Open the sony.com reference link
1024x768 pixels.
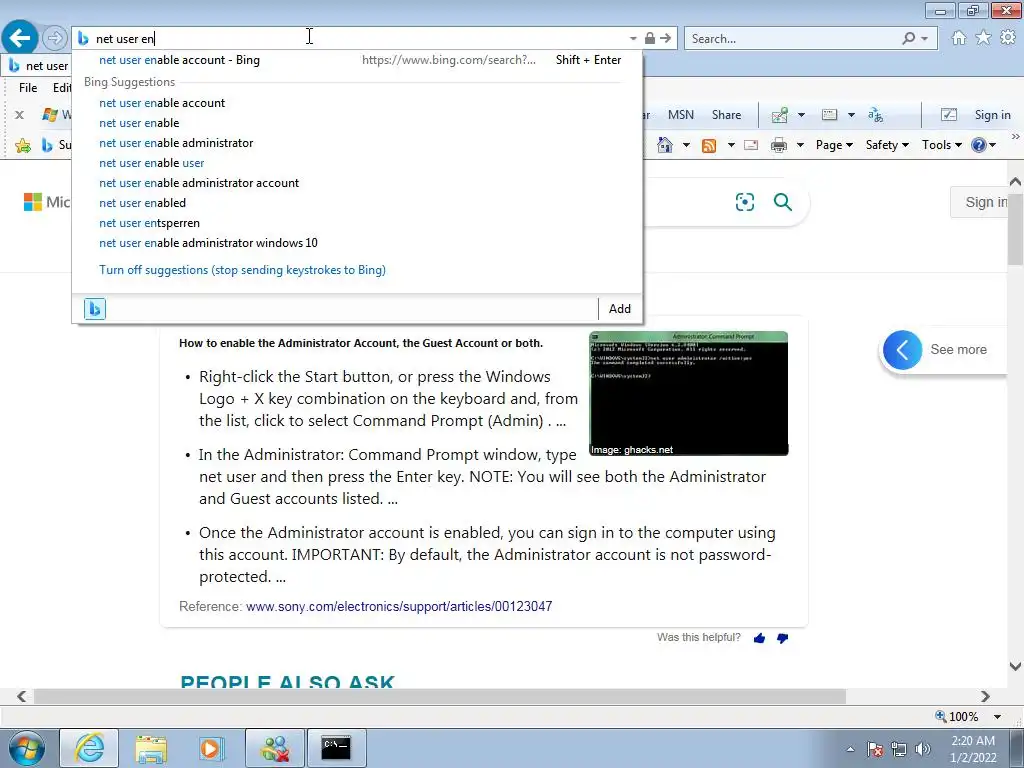[399, 607]
